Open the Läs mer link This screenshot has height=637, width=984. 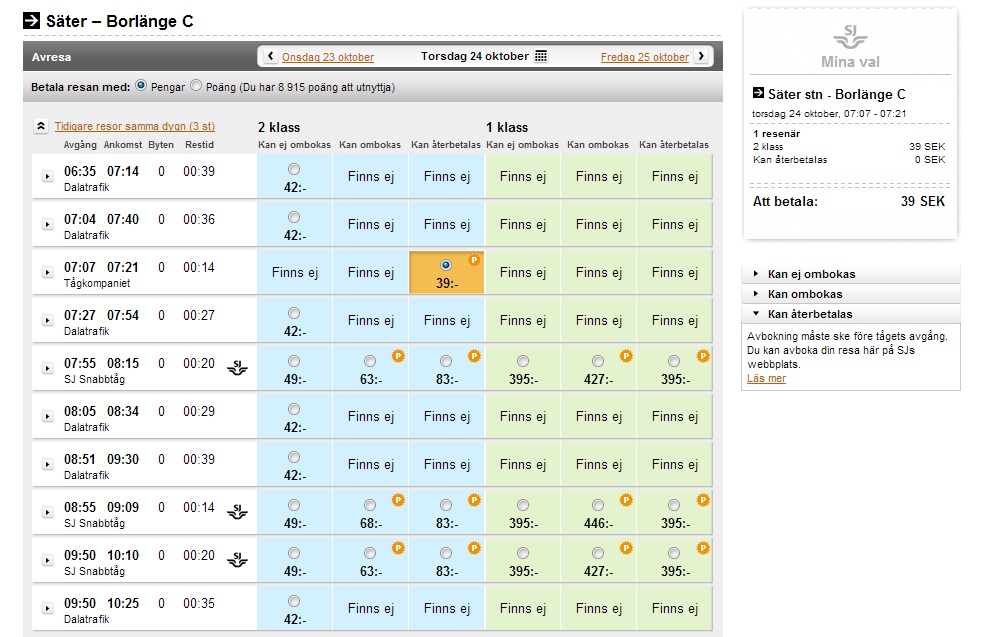766,378
